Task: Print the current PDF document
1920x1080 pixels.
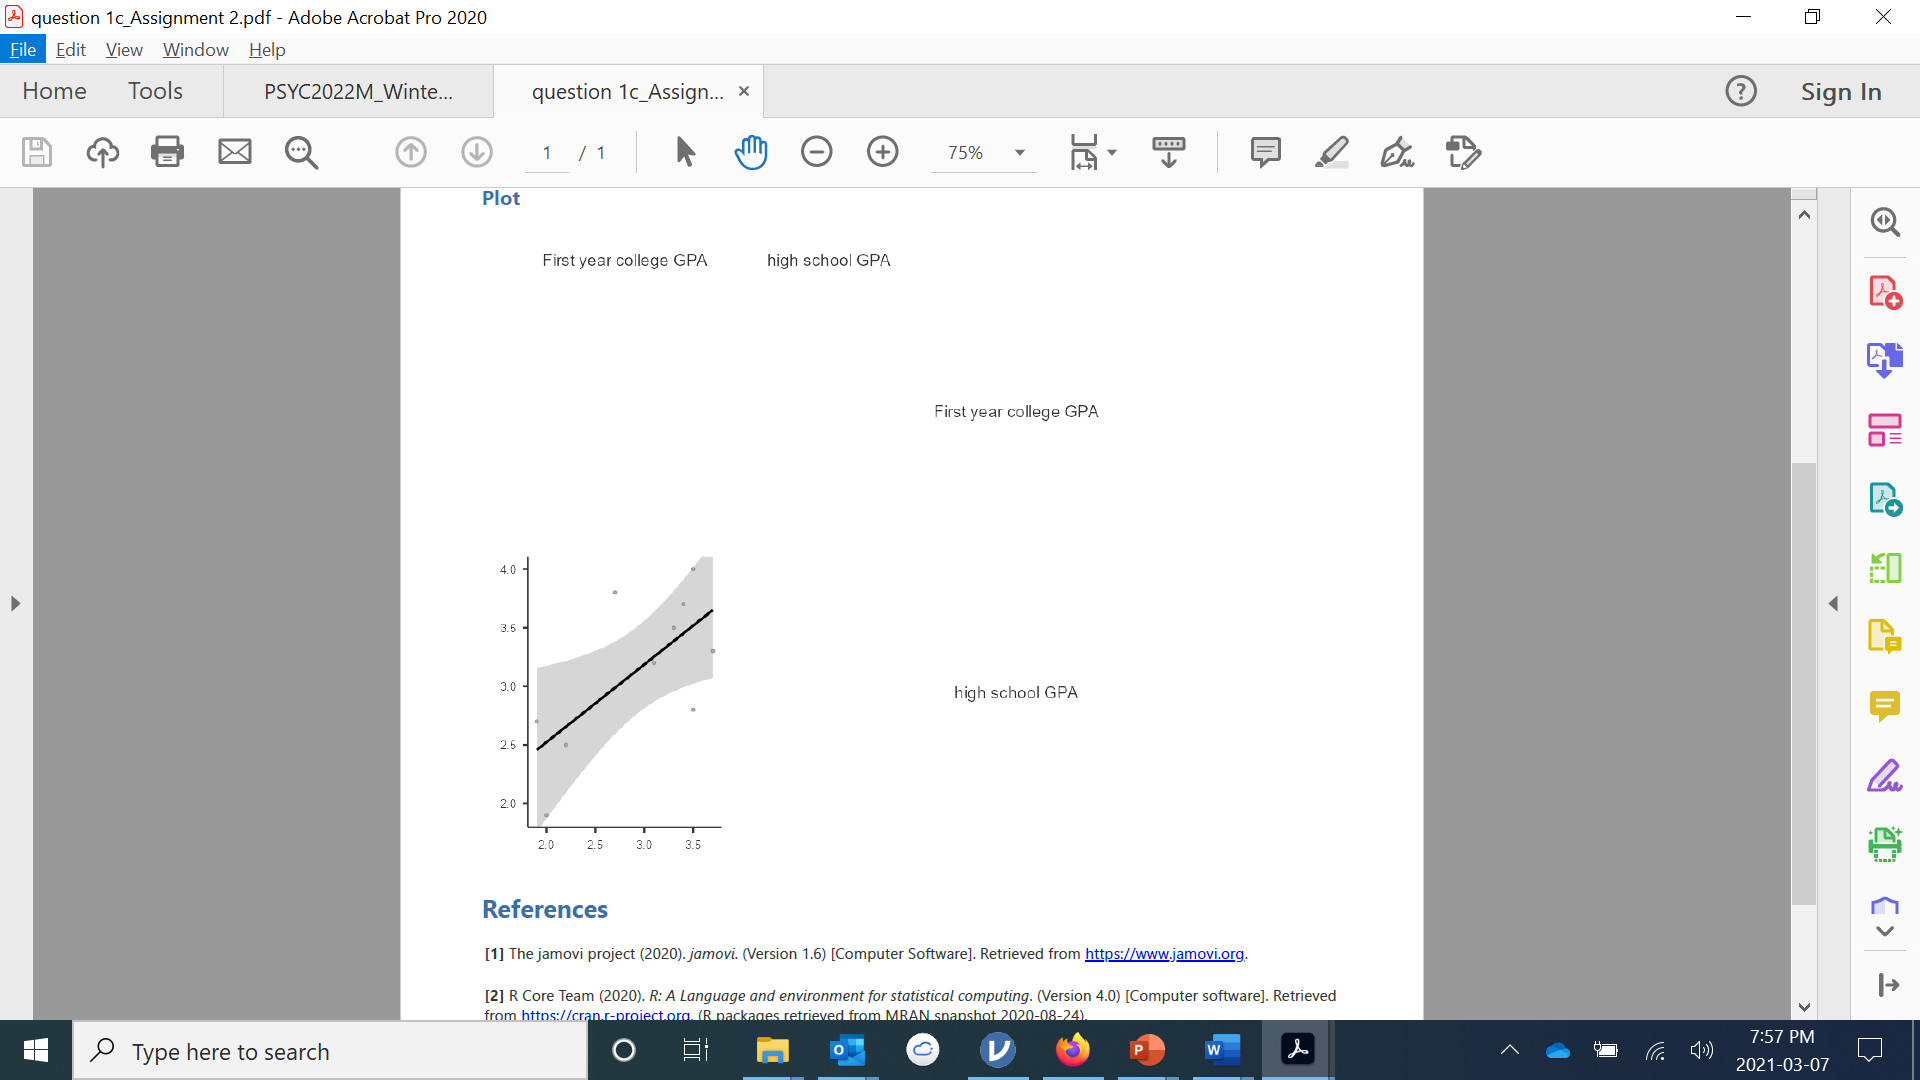Action: [167, 152]
